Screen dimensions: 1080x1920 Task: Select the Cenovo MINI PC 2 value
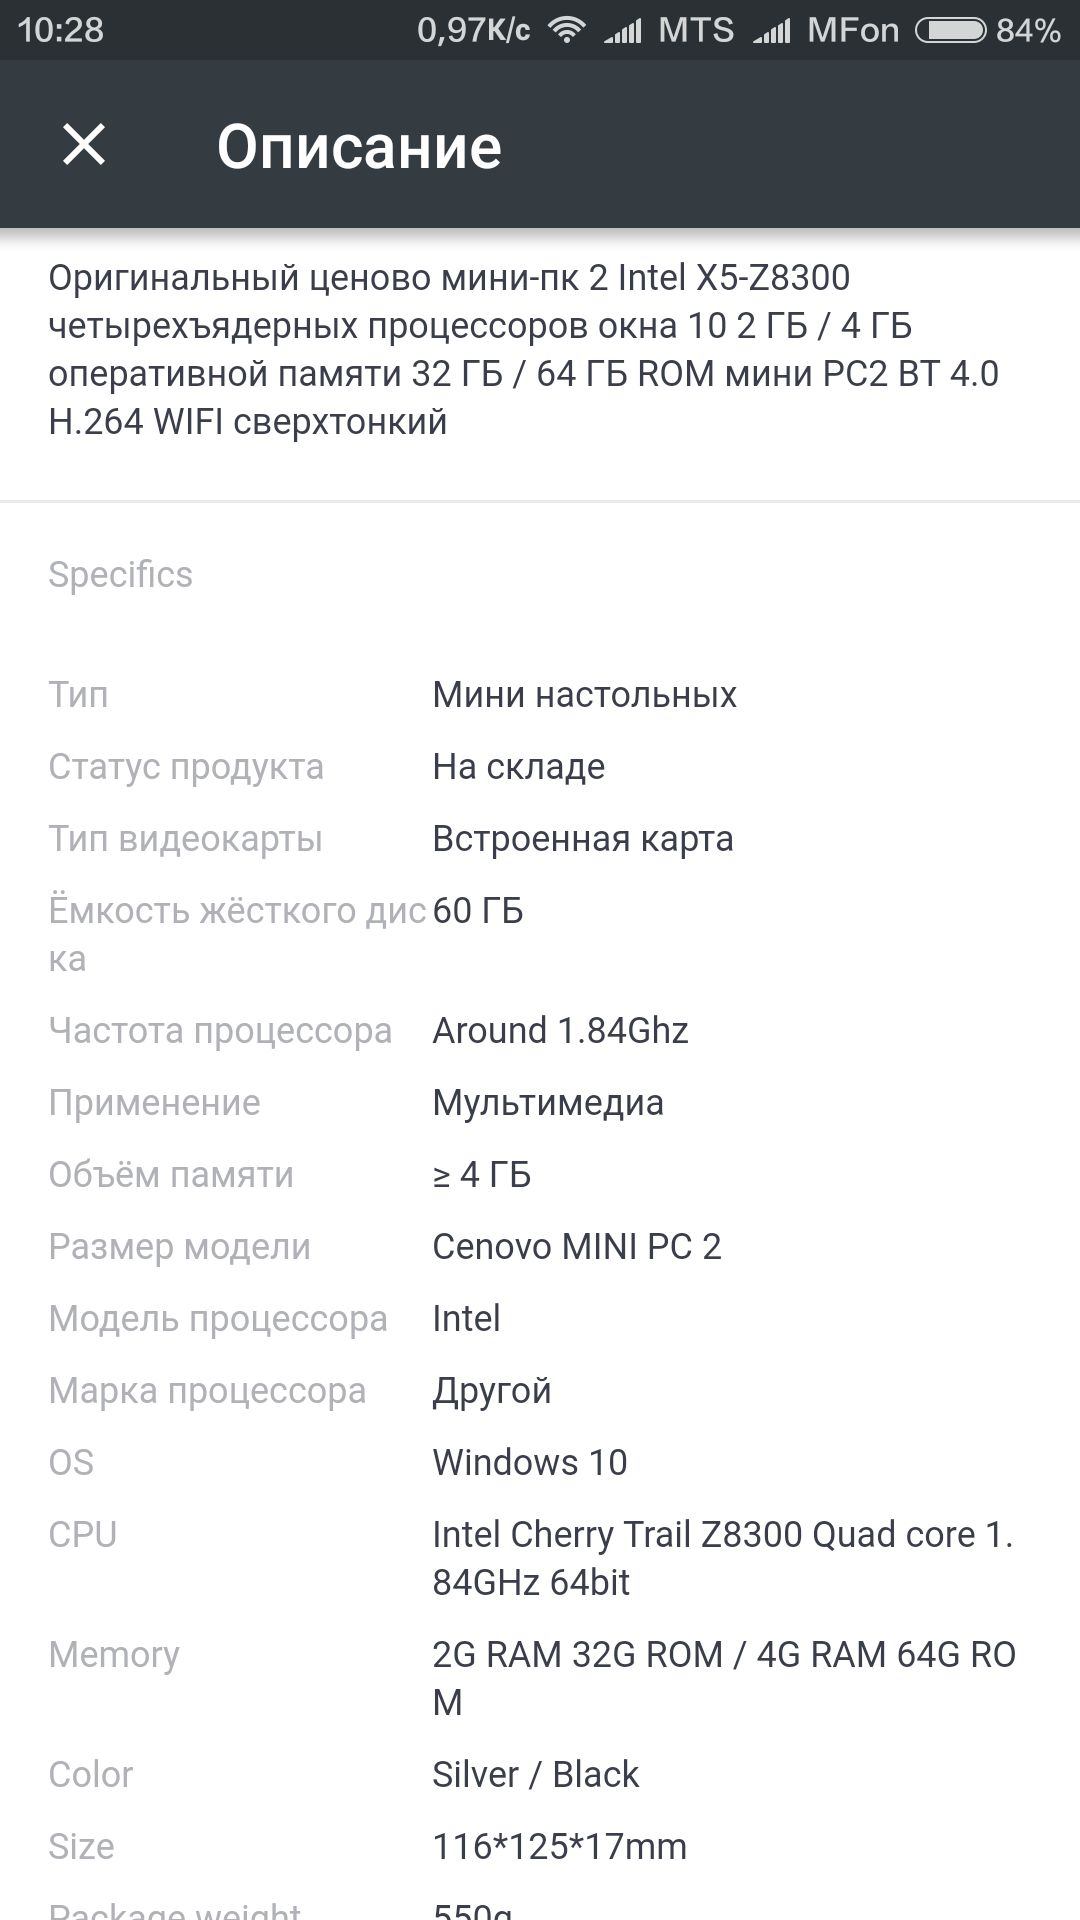579,1246
